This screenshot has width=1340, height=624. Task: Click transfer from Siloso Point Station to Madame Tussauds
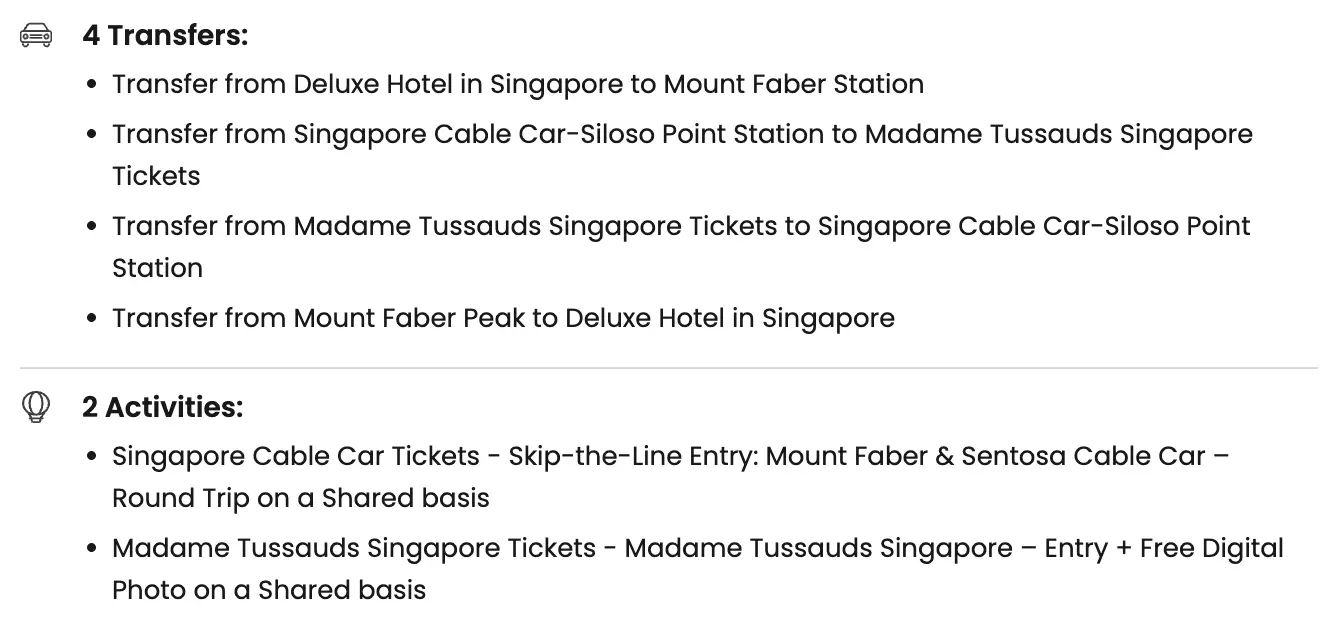coord(682,135)
